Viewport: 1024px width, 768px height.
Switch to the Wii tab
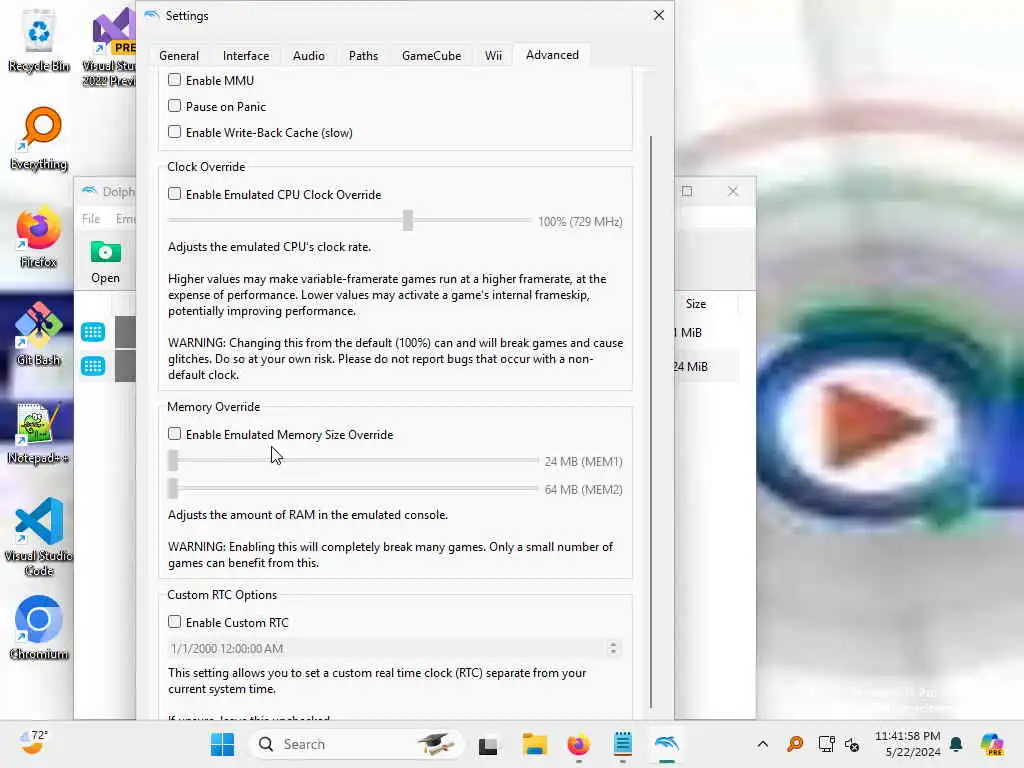[x=493, y=56]
